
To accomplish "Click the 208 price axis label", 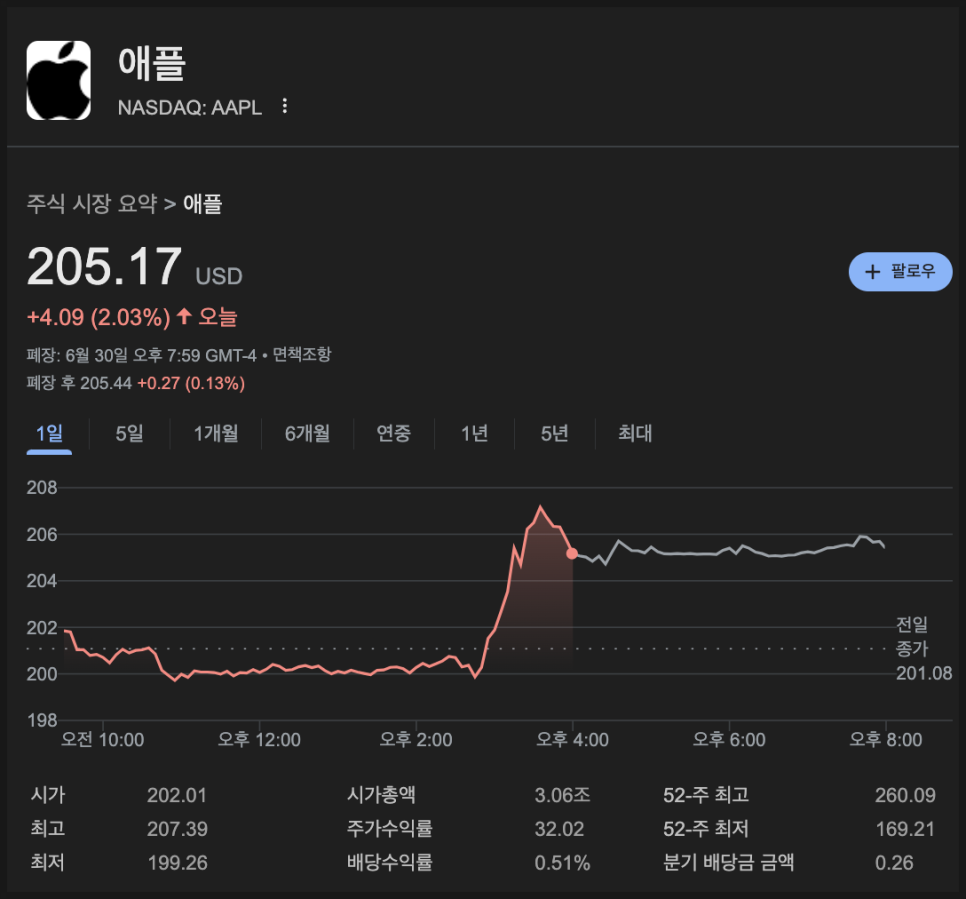I will tap(42, 487).
